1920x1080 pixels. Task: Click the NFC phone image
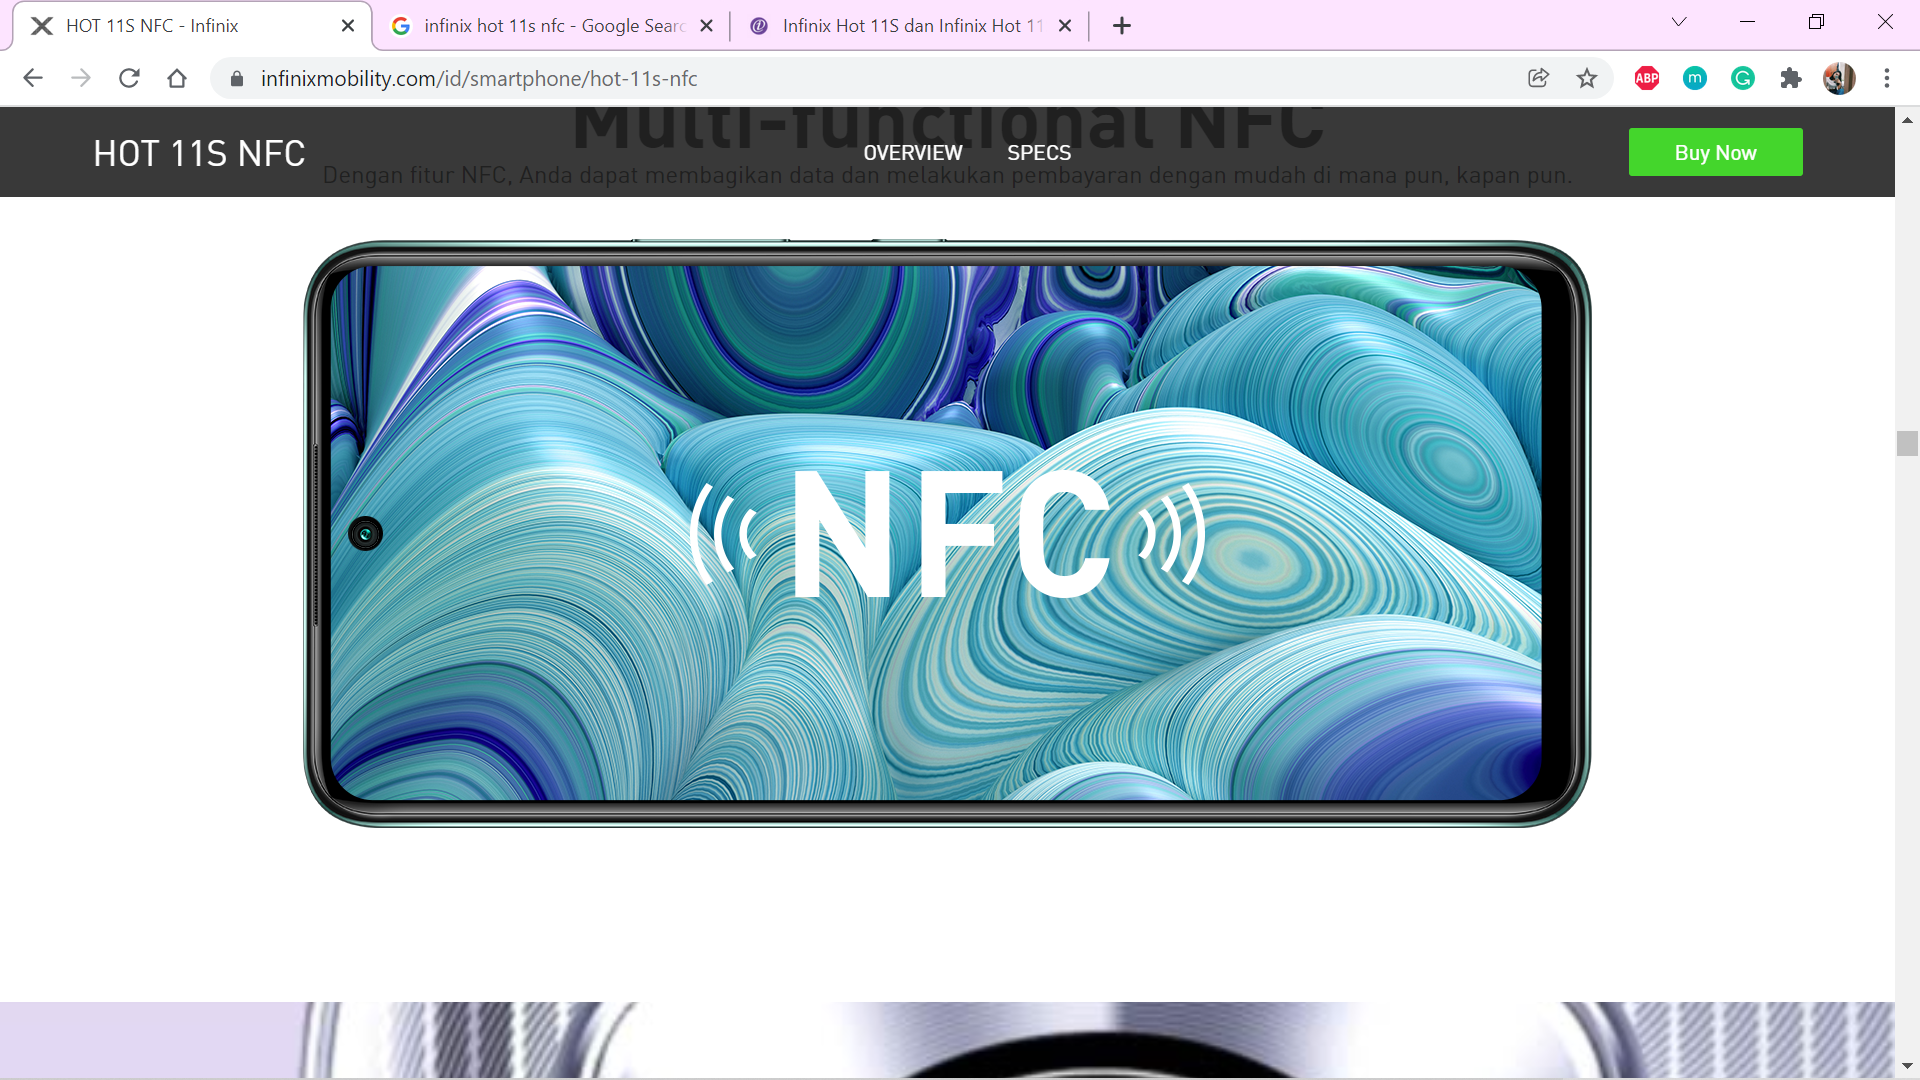coord(947,533)
